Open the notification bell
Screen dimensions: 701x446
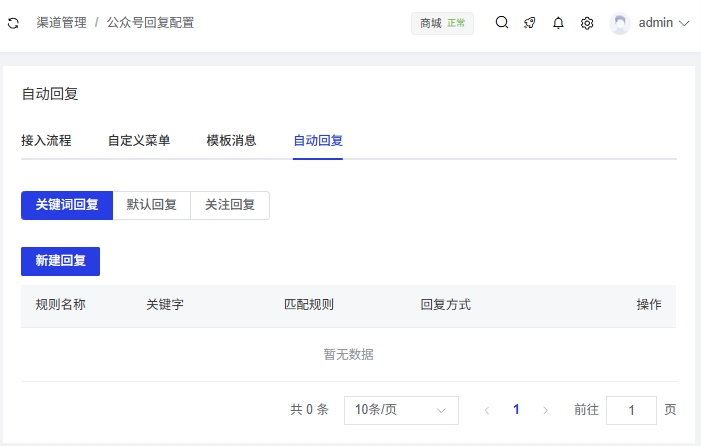click(x=558, y=23)
